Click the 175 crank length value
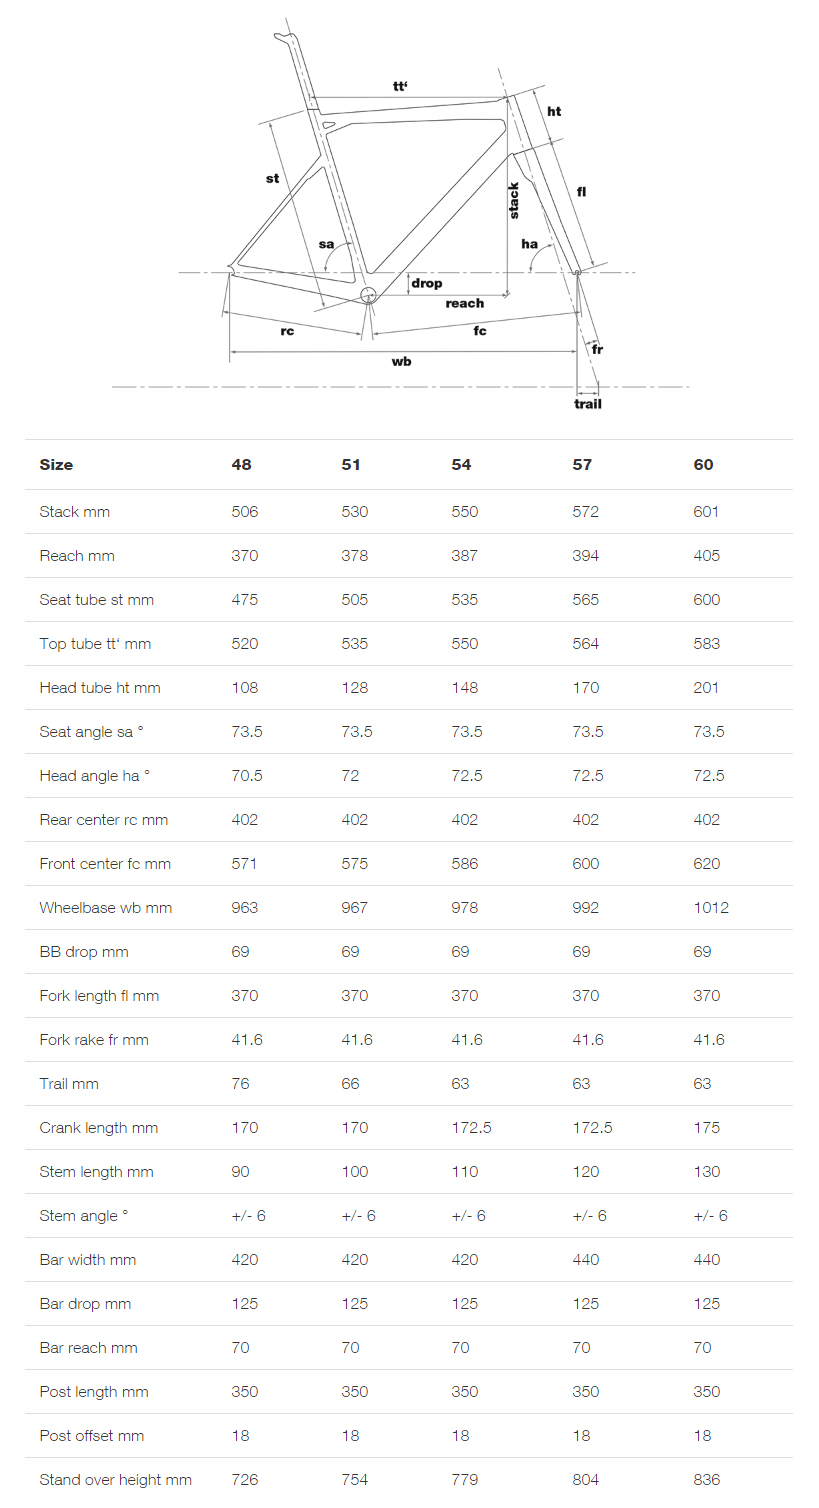The width and height of the screenshot is (819, 1508). [x=707, y=1128]
